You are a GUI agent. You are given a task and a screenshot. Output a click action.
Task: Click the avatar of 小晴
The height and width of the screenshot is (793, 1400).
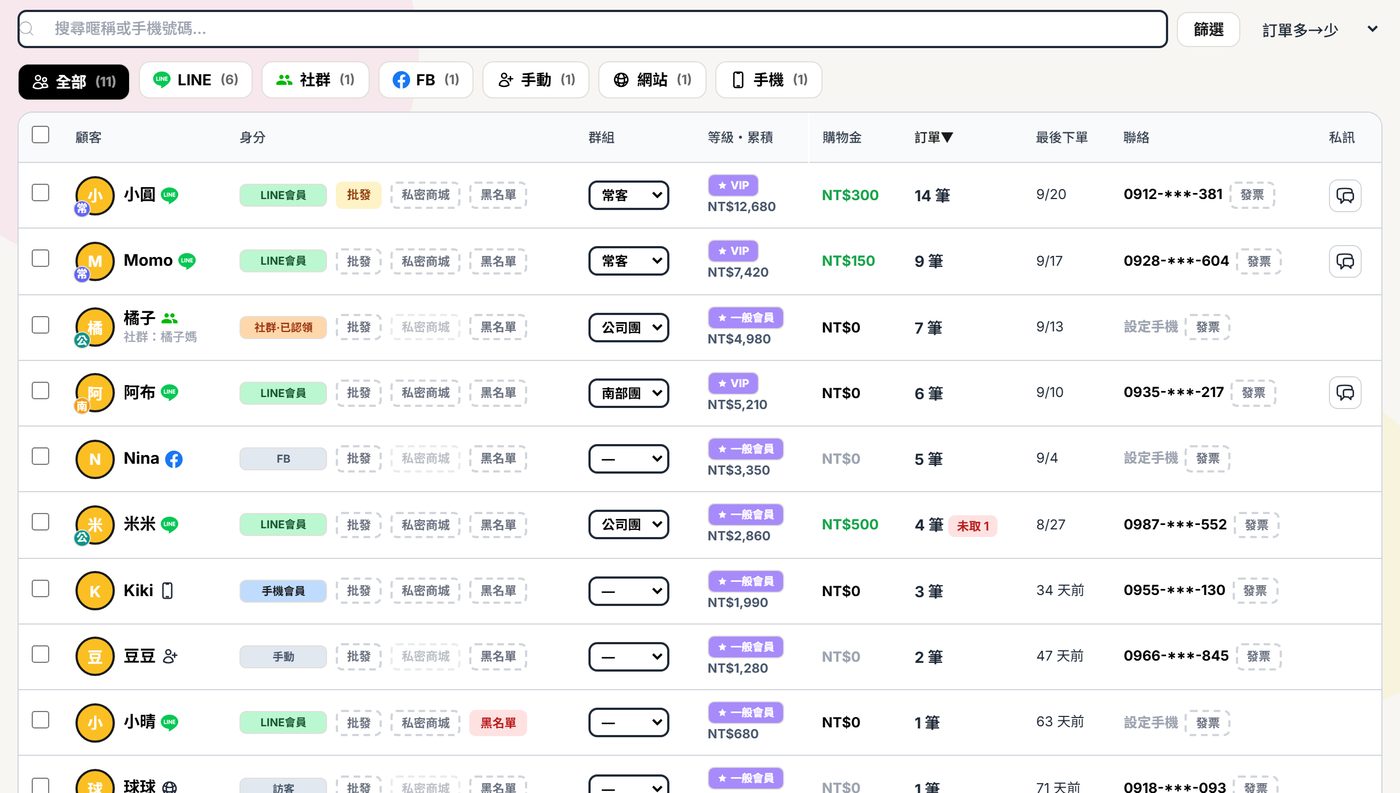point(95,723)
